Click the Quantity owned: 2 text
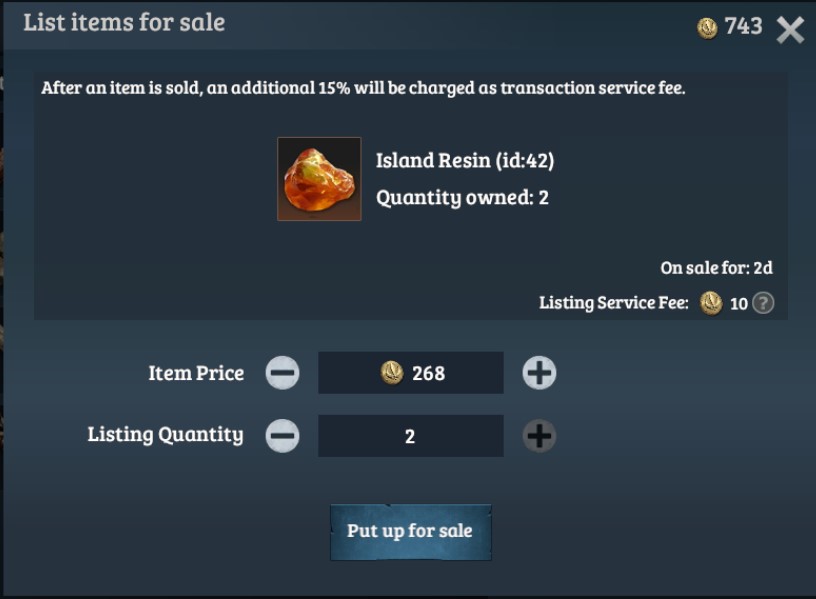816x599 pixels. [462, 197]
